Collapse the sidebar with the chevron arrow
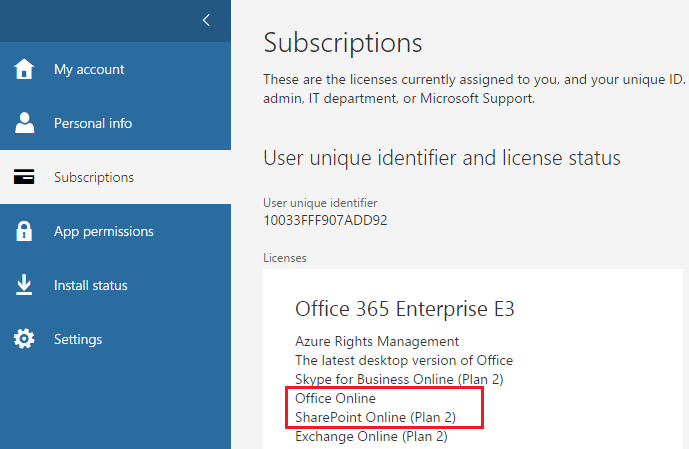 (207, 20)
